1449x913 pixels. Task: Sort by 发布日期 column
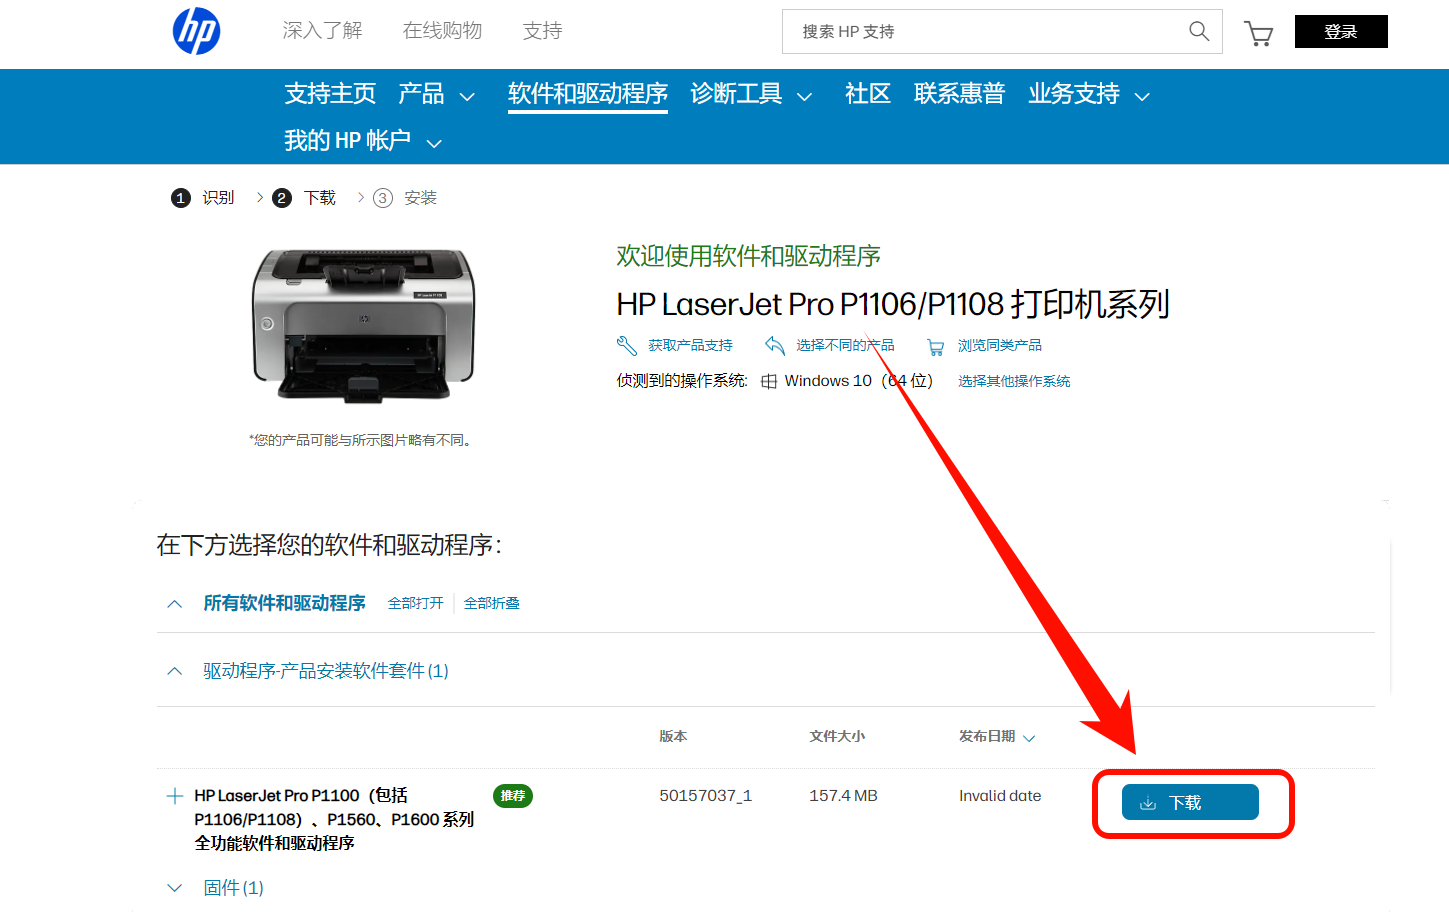(997, 737)
